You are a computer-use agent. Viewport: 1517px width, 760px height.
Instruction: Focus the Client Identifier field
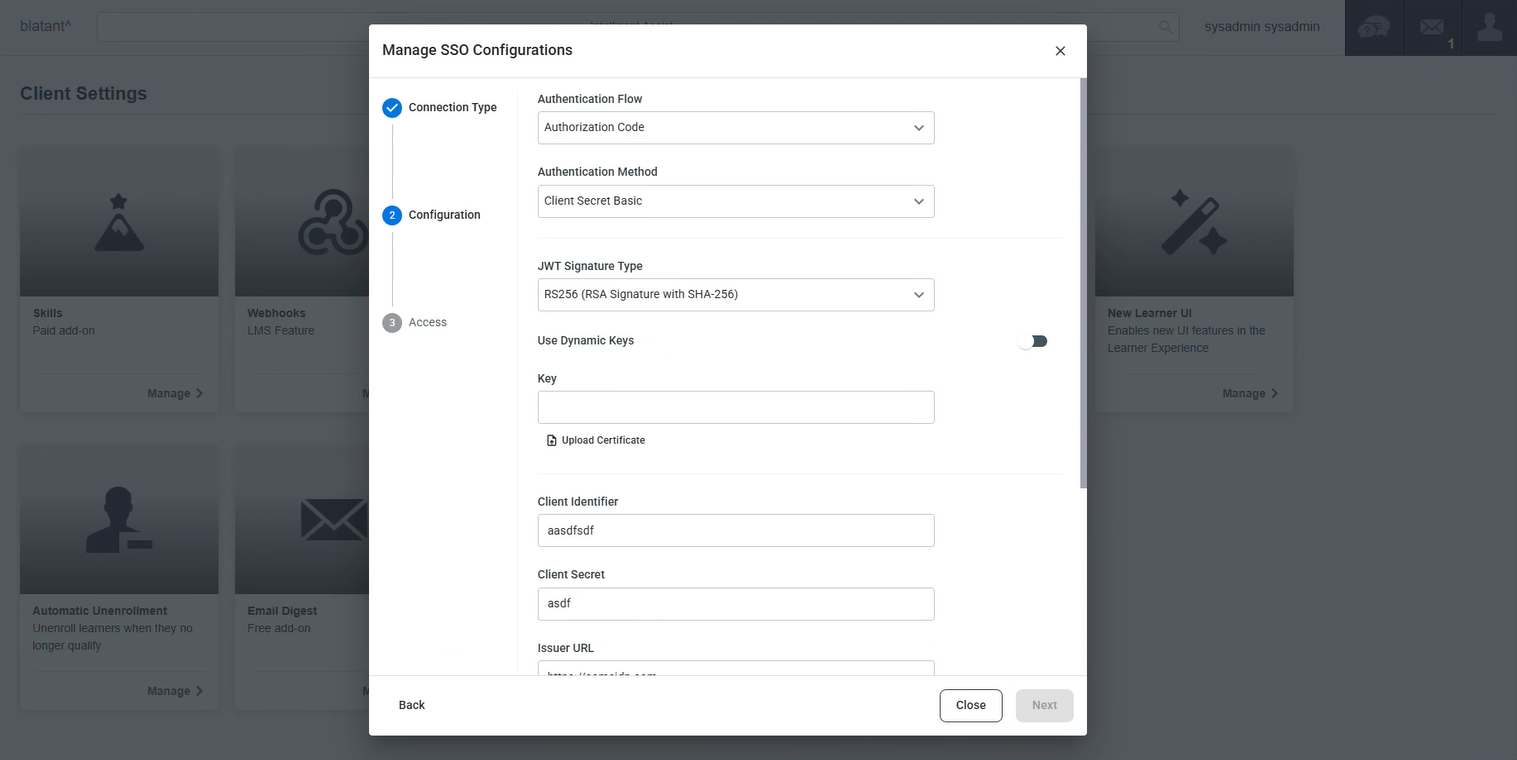click(x=736, y=531)
